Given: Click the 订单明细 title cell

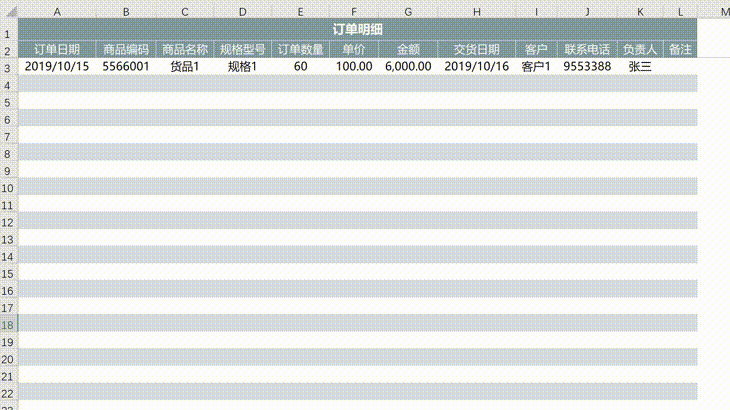Looking at the screenshot, I should click(x=357, y=30).
